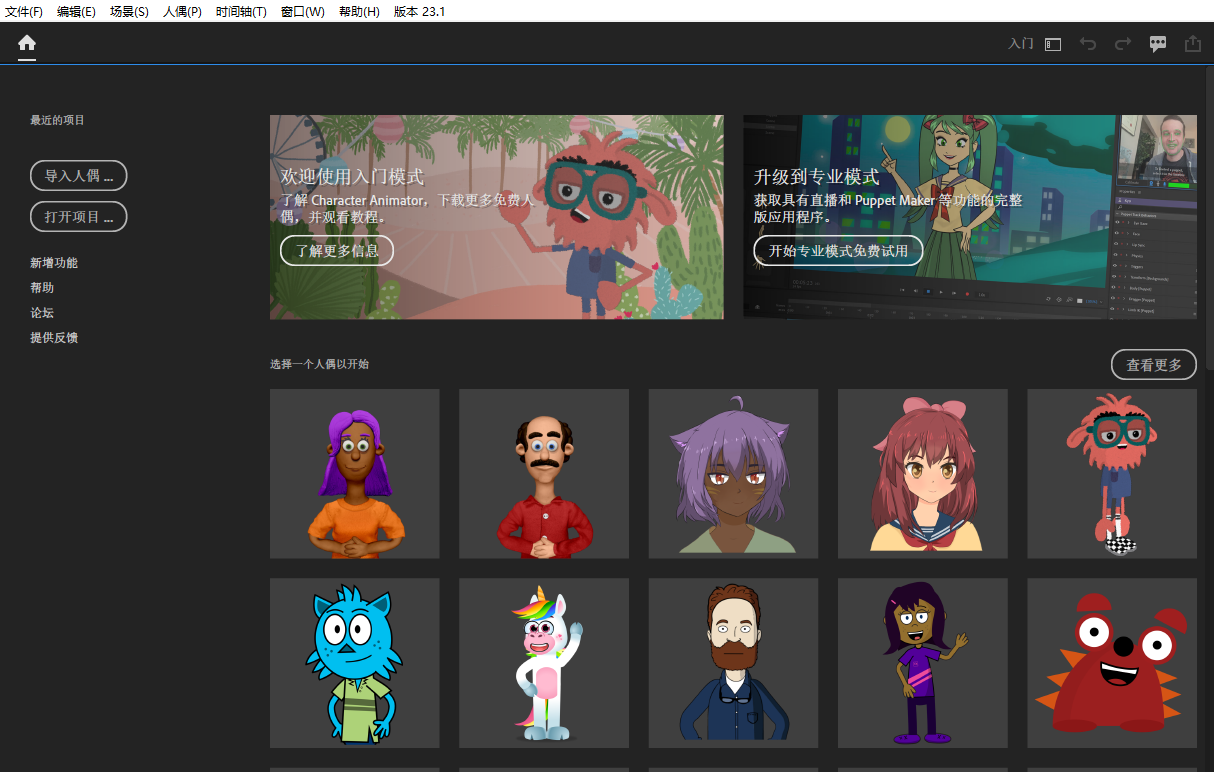The image size is (1214, 772).
Task: Open the 窗口(W) menu
Action: tap(303, 11)
